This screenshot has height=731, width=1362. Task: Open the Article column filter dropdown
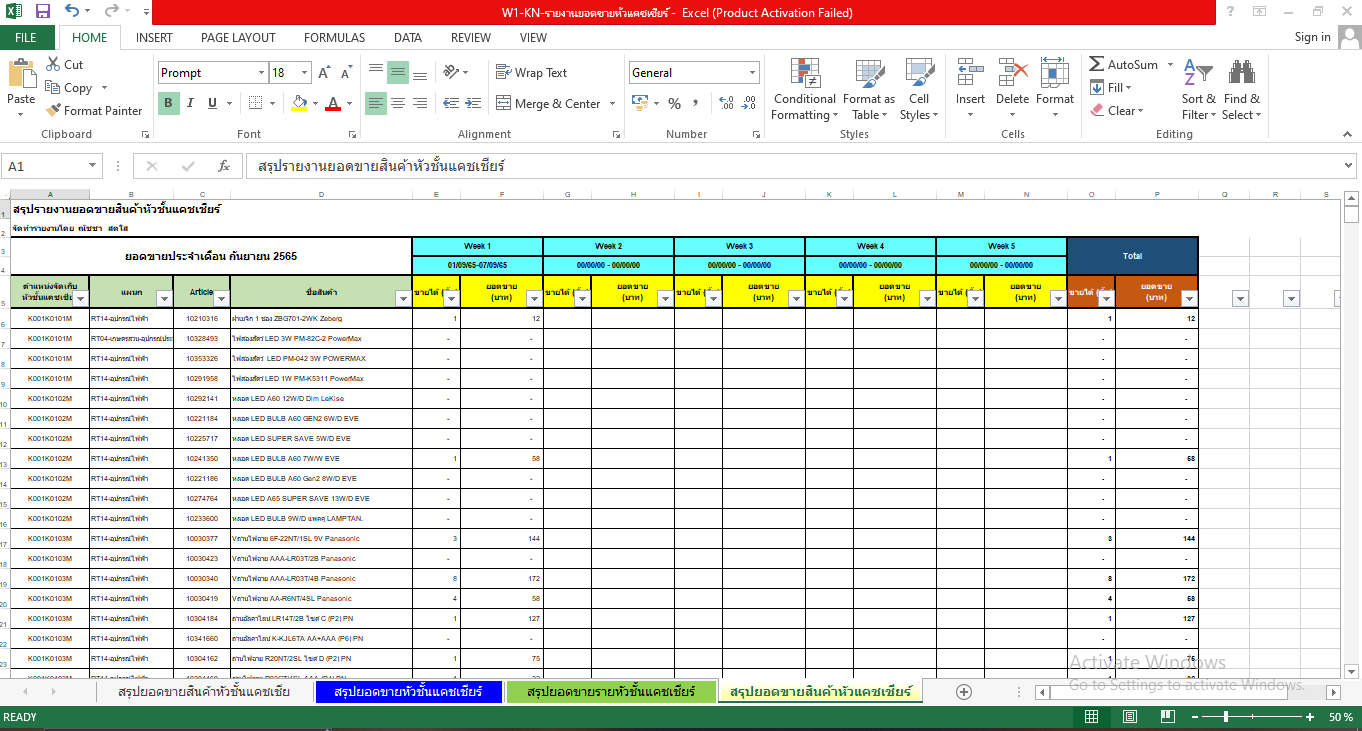[x=219, y=298]
